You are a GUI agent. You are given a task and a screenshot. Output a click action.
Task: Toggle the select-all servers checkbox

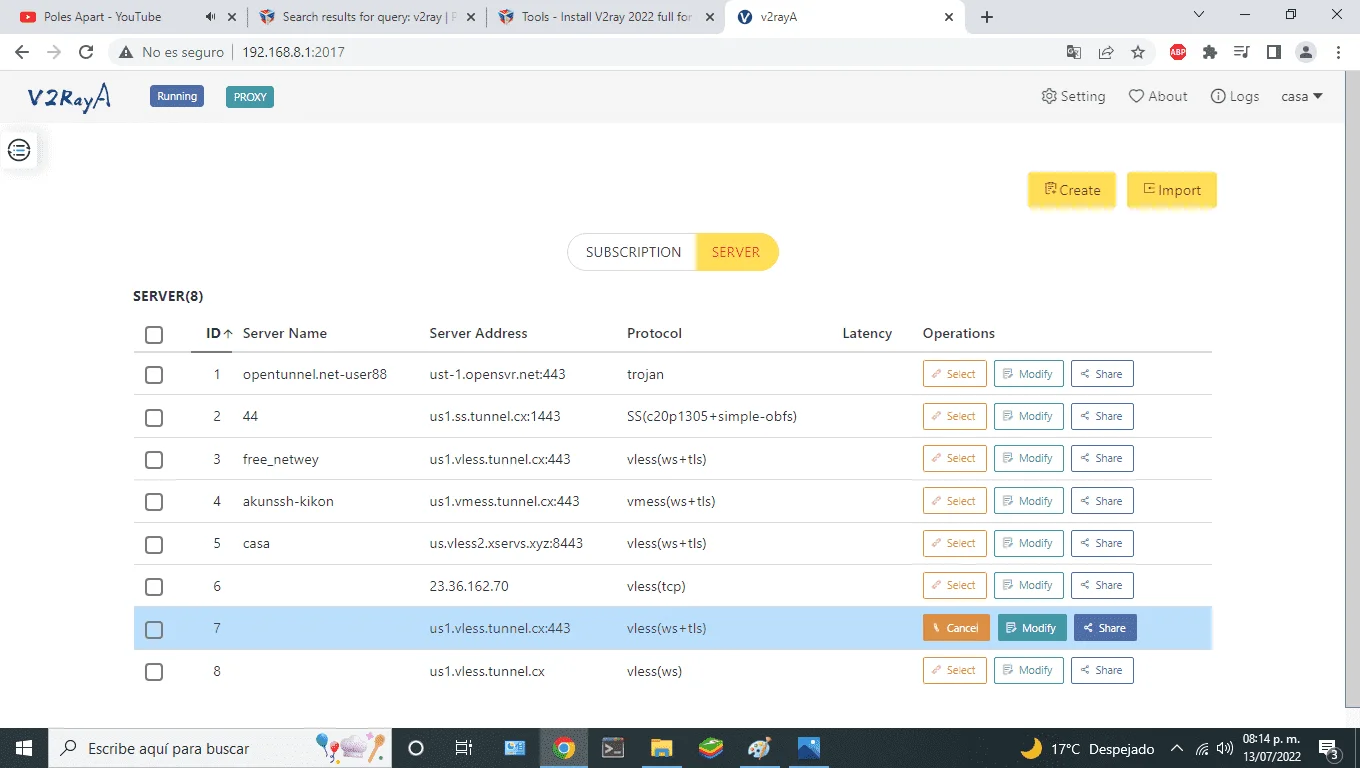[154, 334]
